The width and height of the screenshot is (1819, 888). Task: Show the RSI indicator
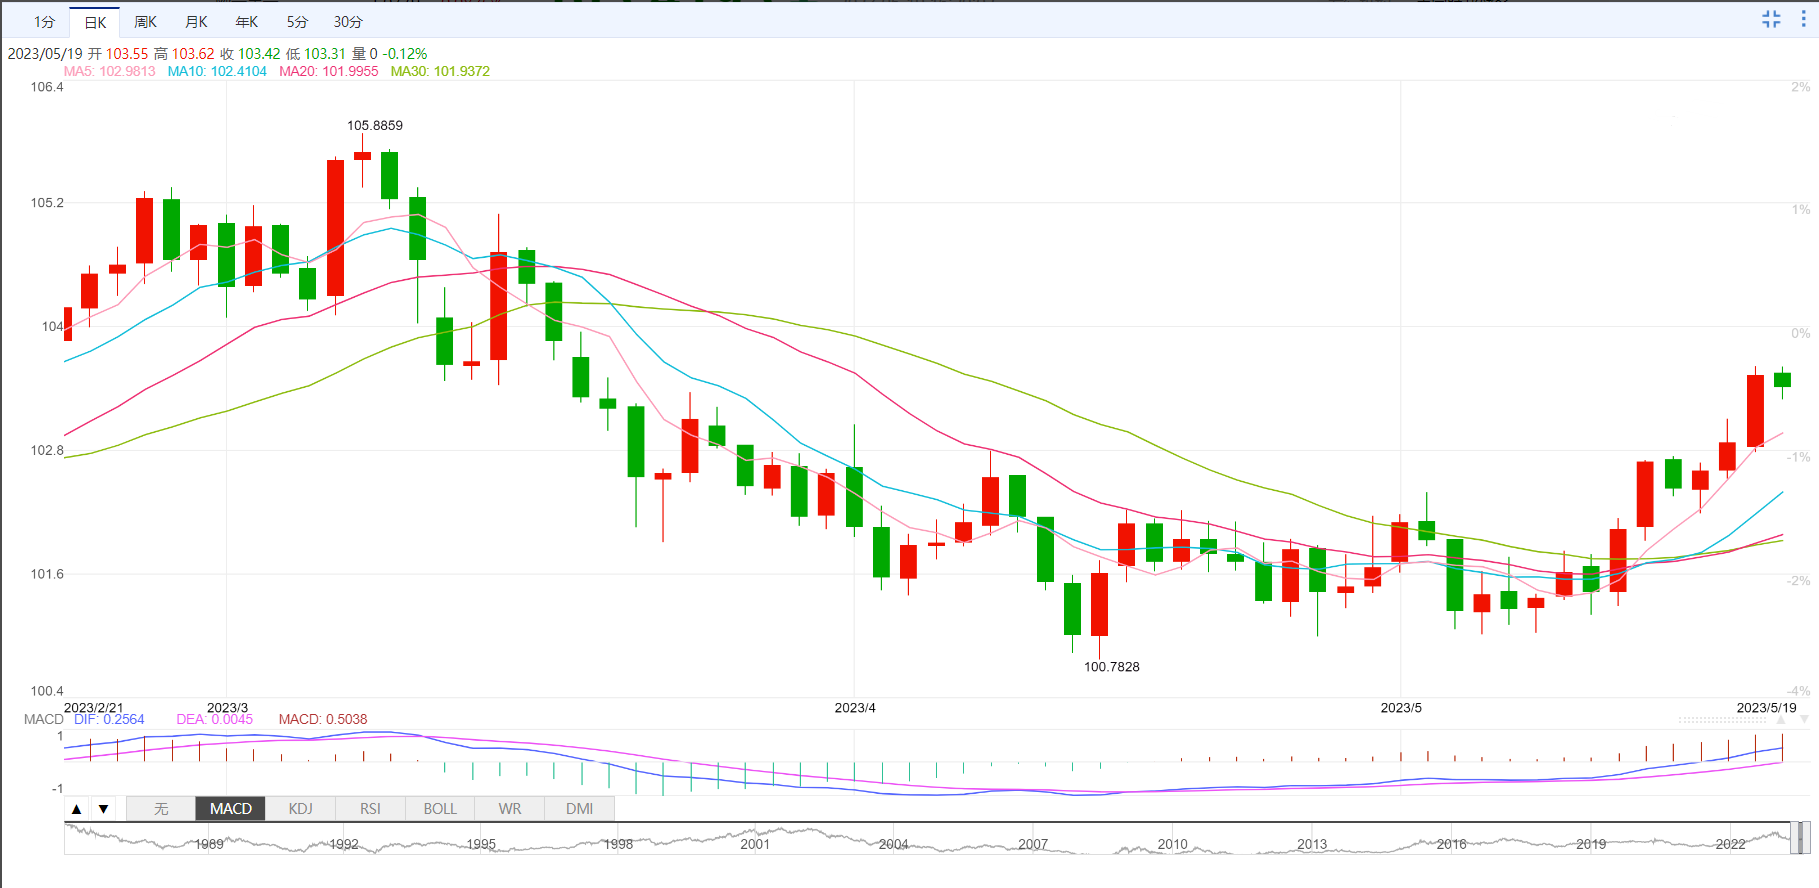click(370, 809)
